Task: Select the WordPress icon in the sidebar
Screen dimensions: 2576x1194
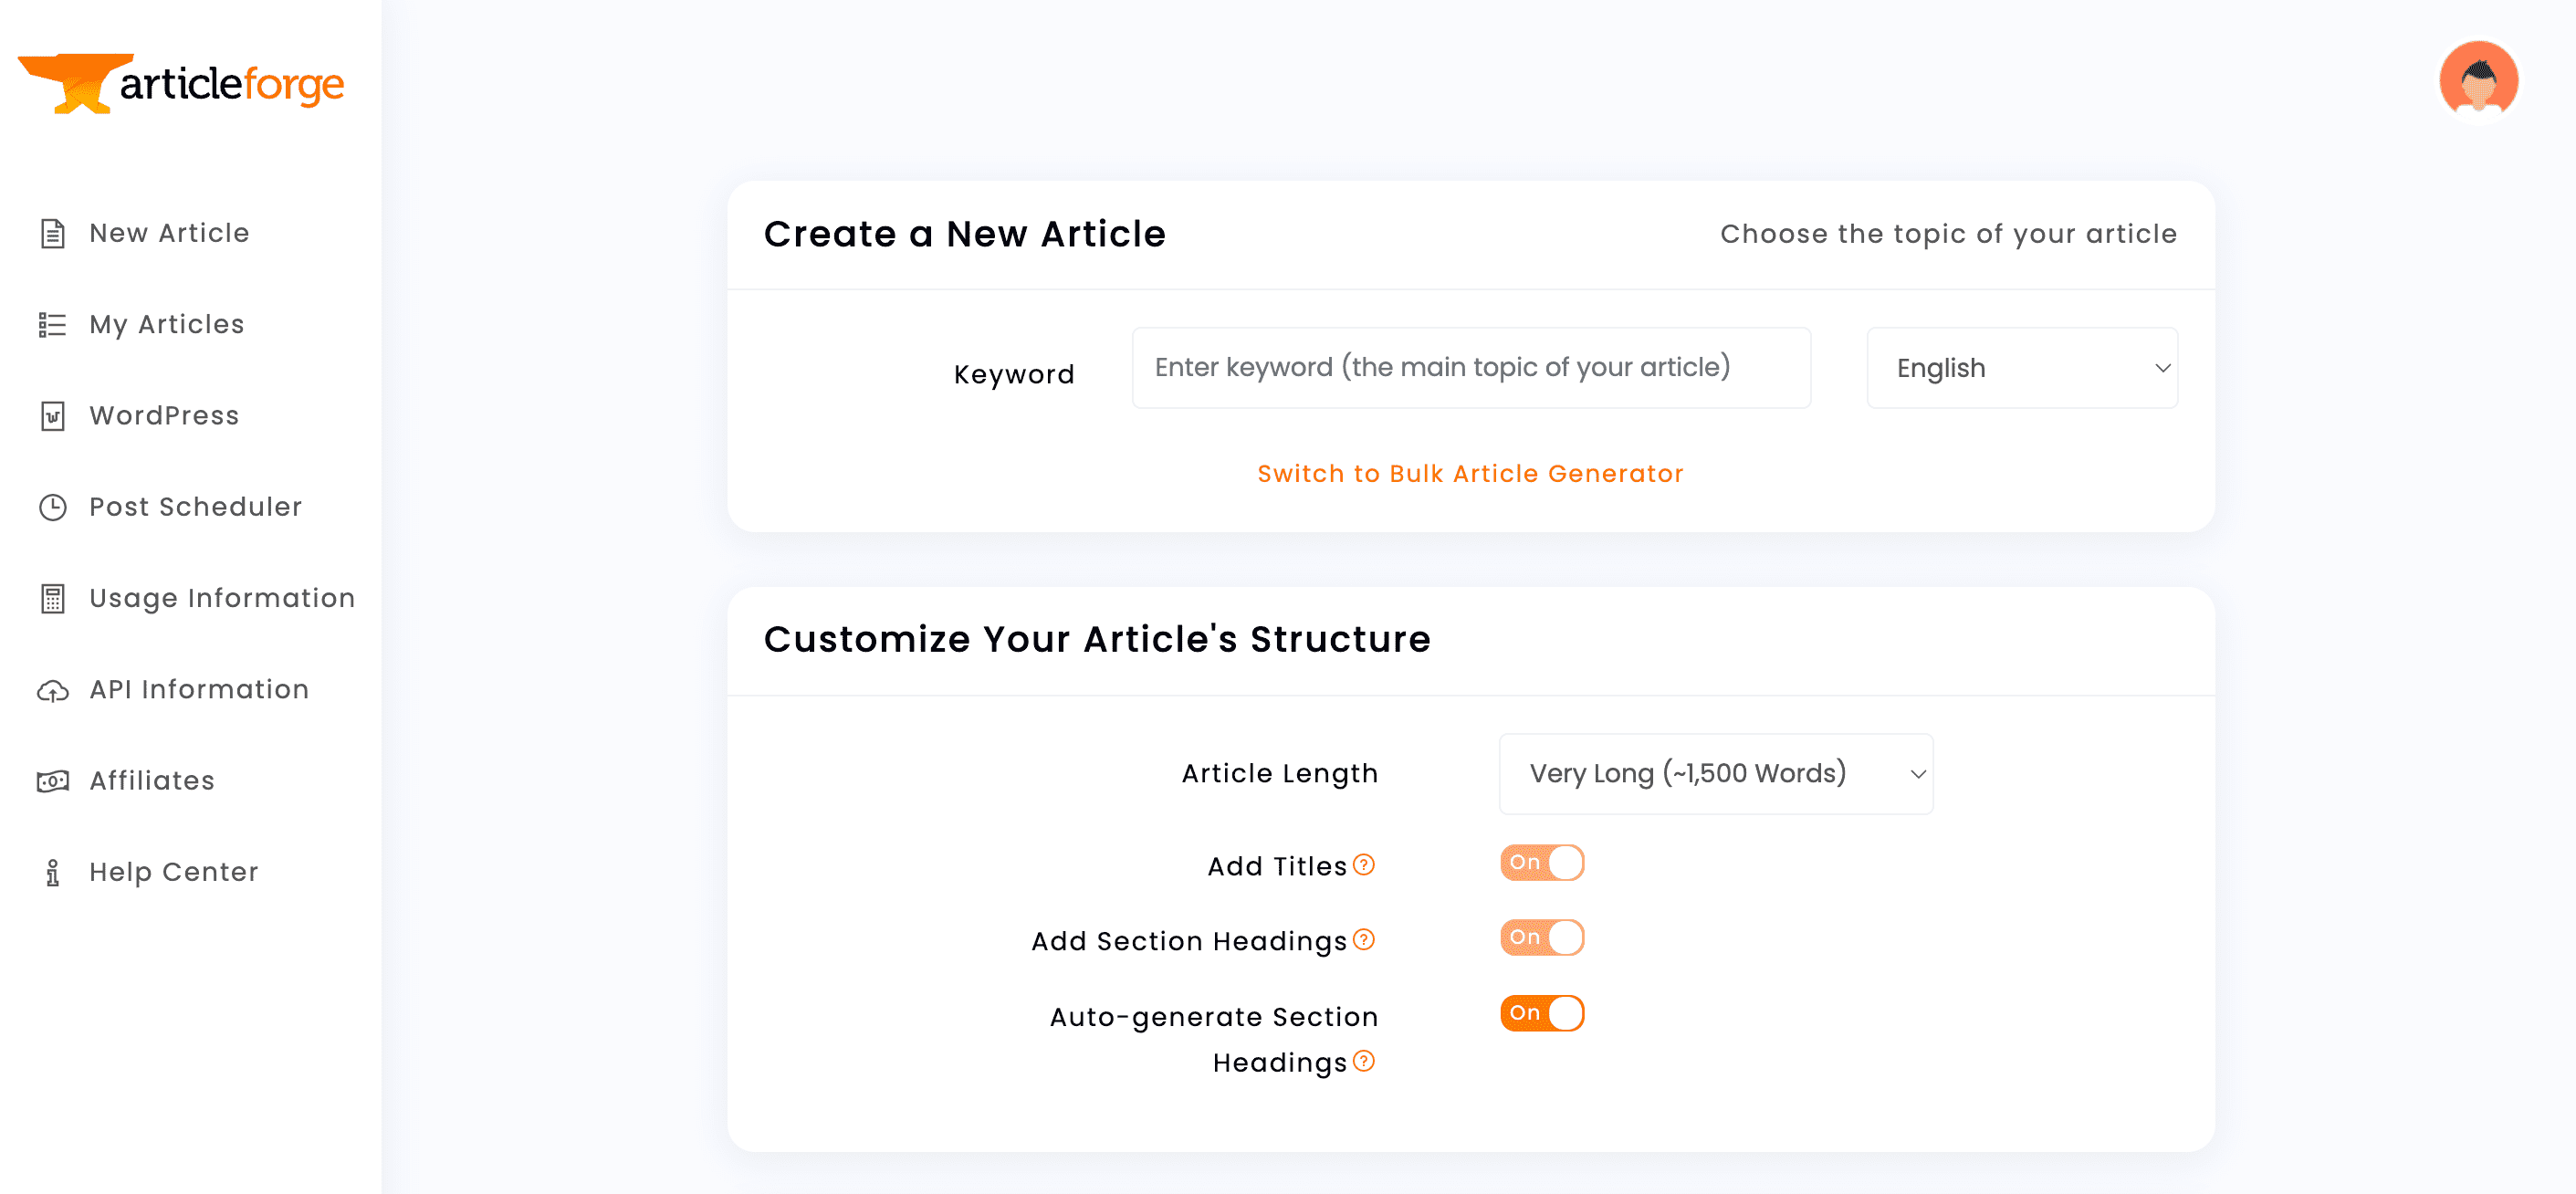Action: [x=52, y=415]
